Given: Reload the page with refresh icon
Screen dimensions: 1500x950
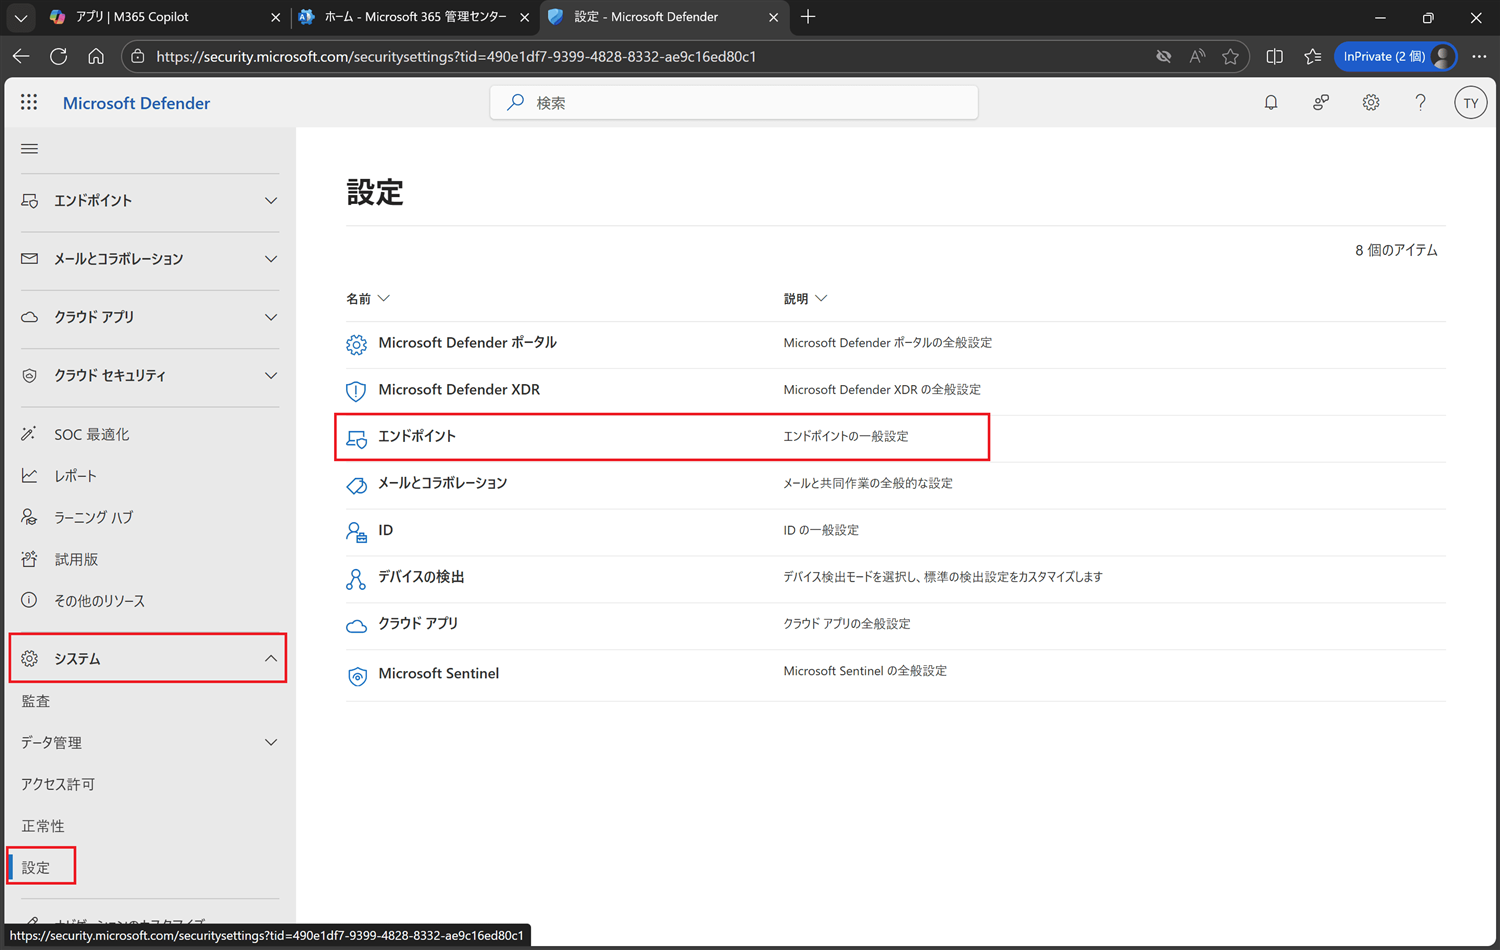Looking at the screenshot, I should [59, 56].
